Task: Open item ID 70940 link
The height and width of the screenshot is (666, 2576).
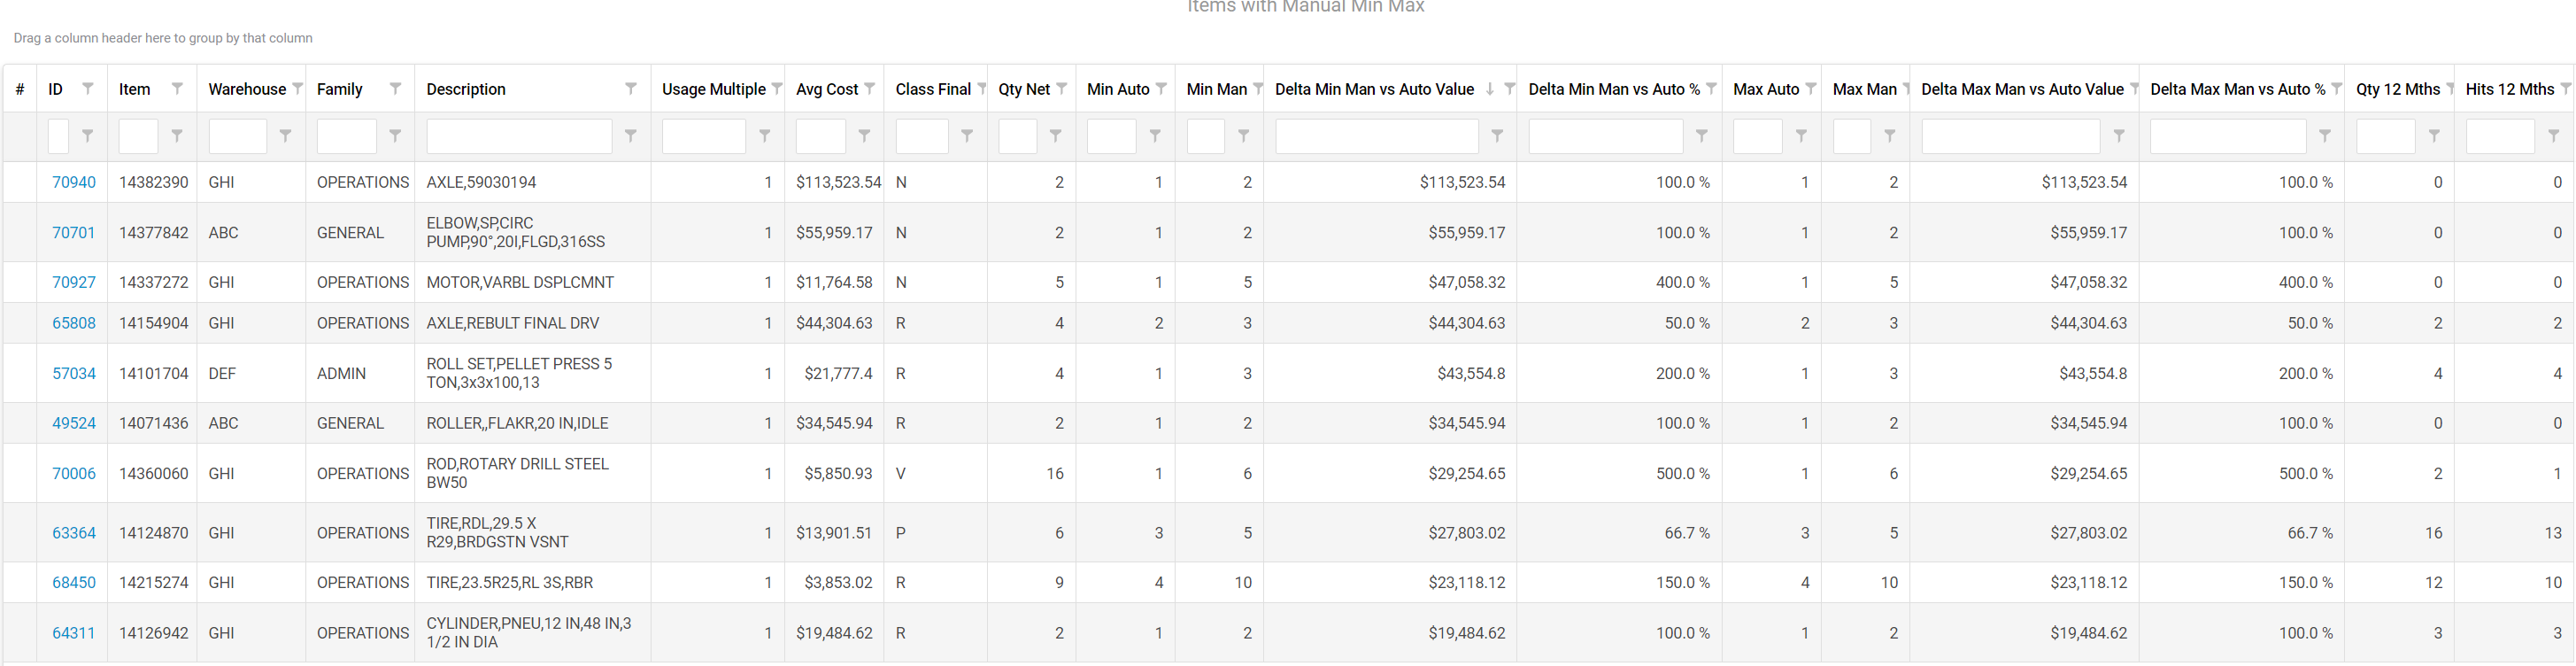Action: point(74,182)
